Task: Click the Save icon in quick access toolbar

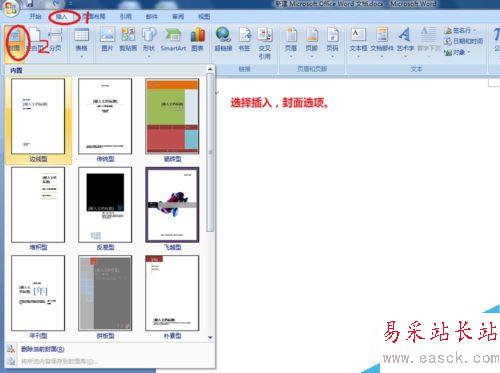Action: click(29, 3)
